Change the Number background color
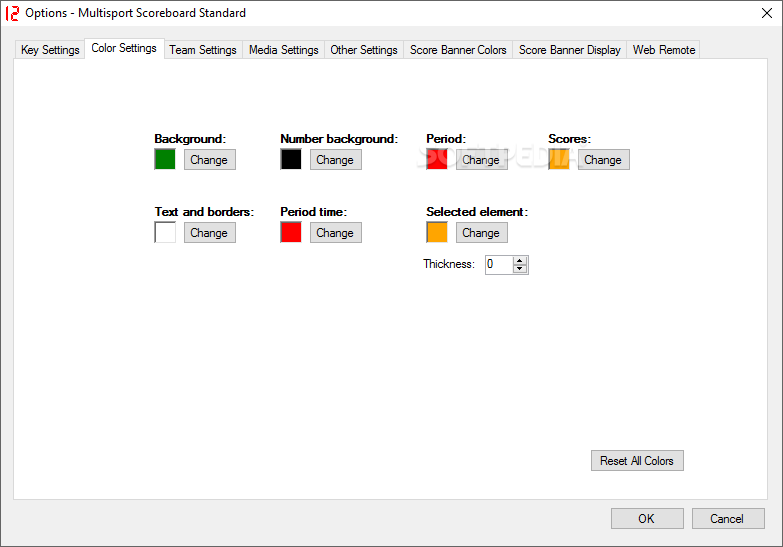783x547 pixels. (336, 160)
